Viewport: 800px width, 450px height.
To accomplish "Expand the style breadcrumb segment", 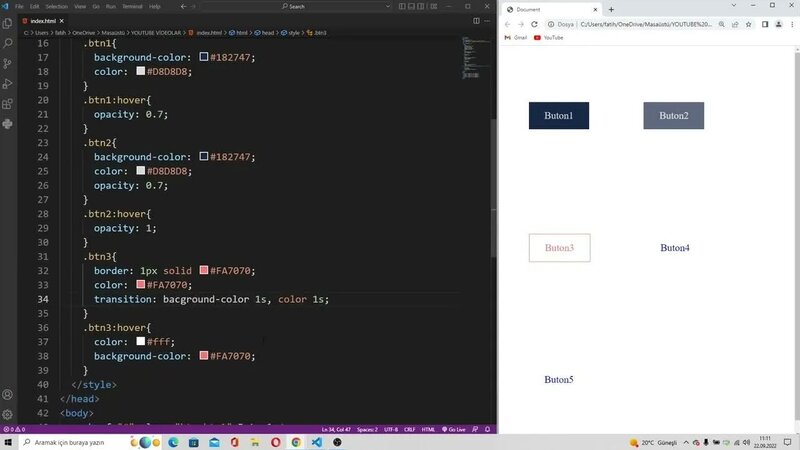I will click(293, 33).
